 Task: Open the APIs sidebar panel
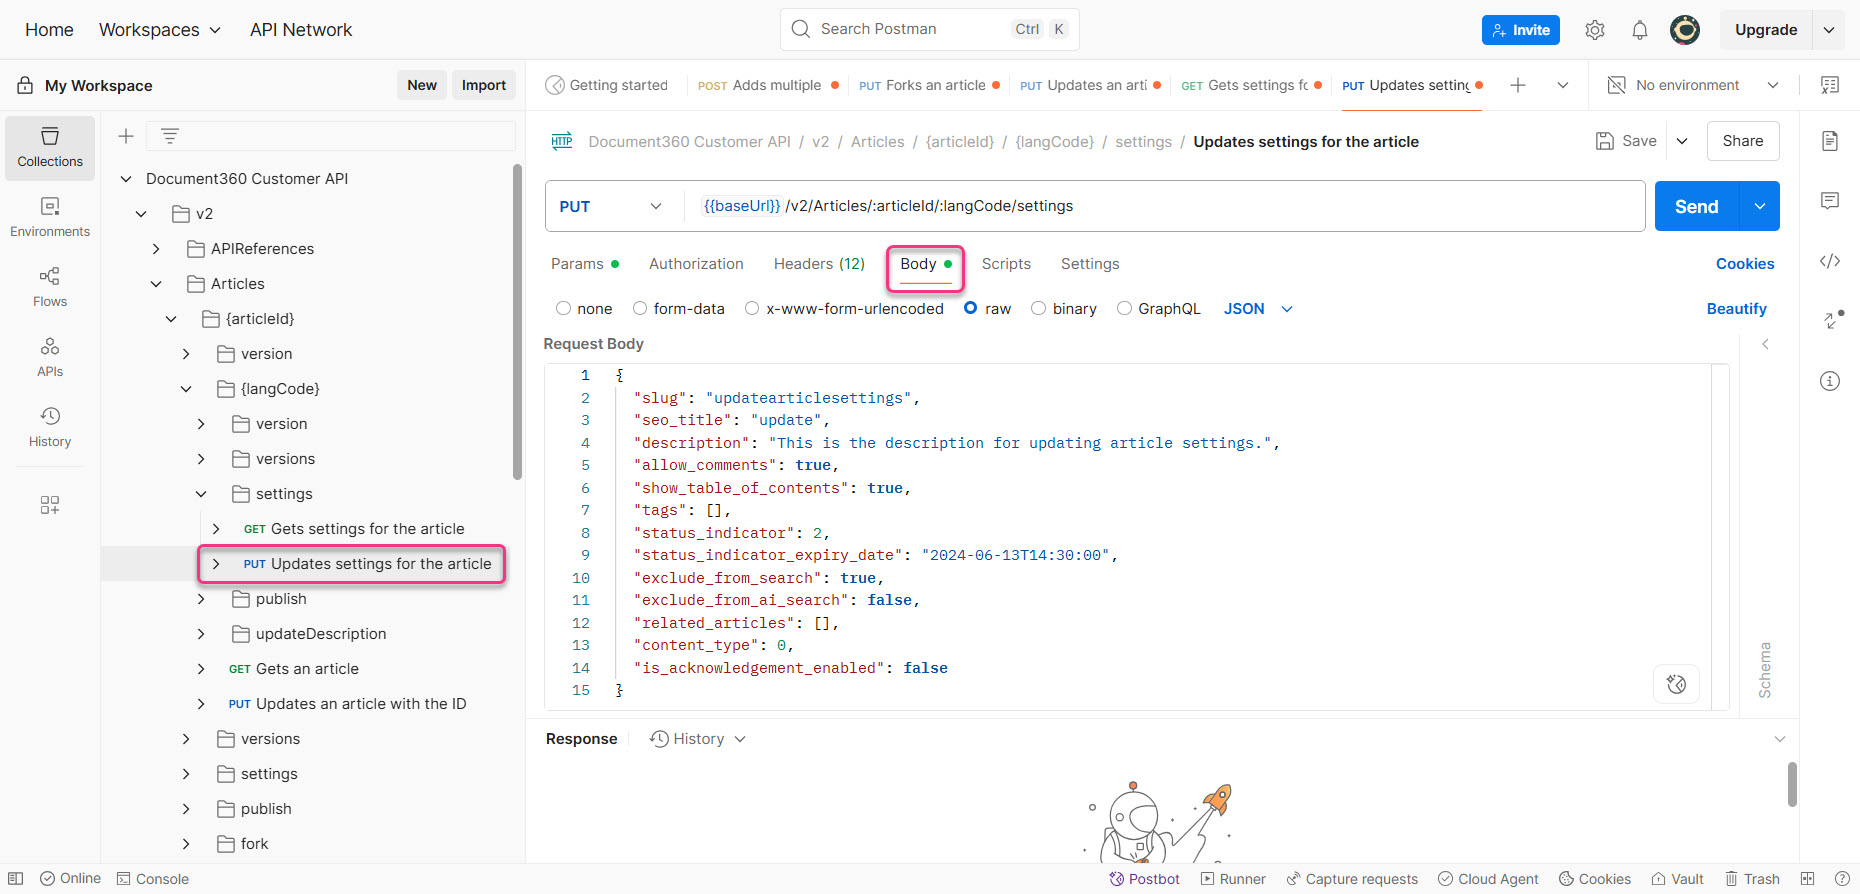click(x=50, y=357)
